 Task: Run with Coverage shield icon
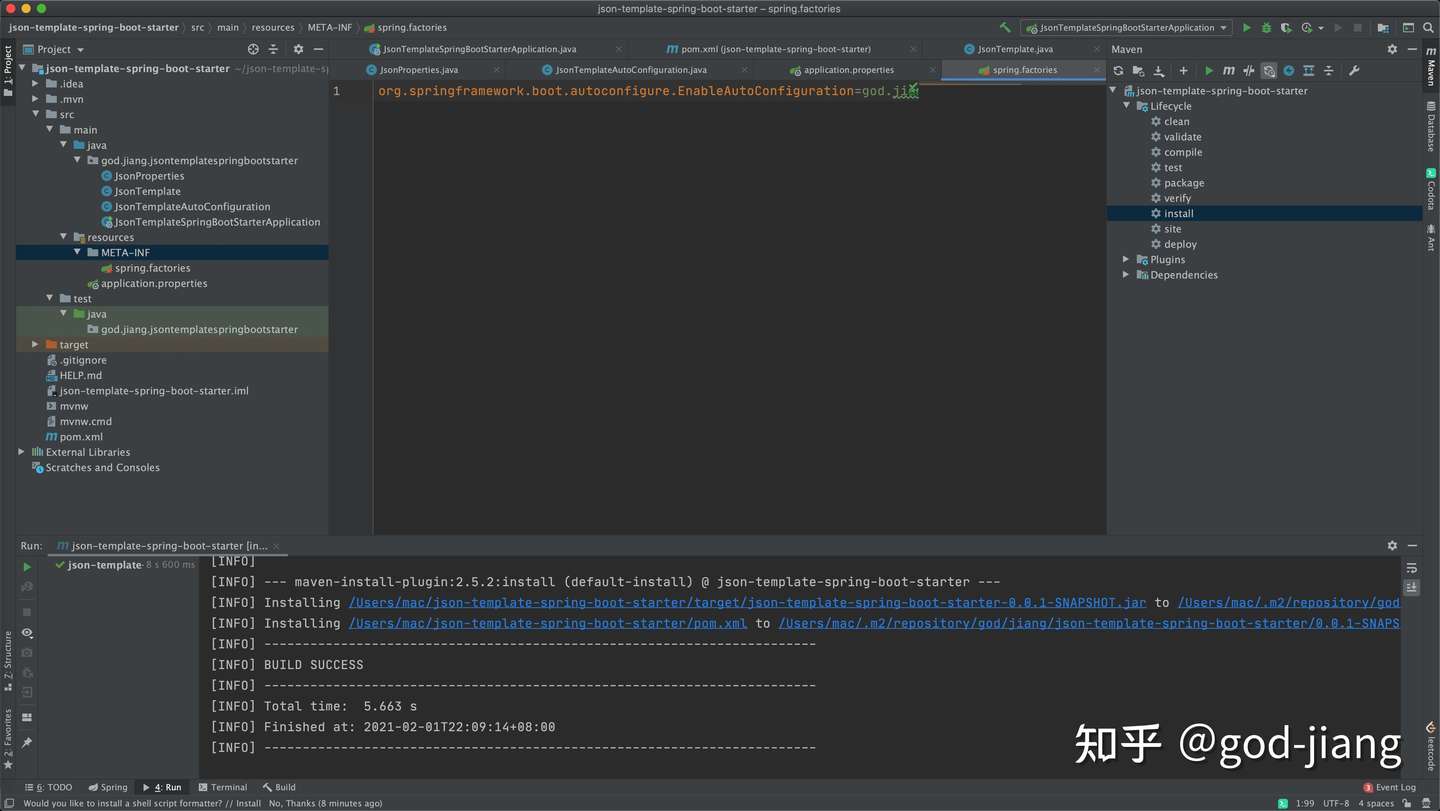click(1287, 28)
